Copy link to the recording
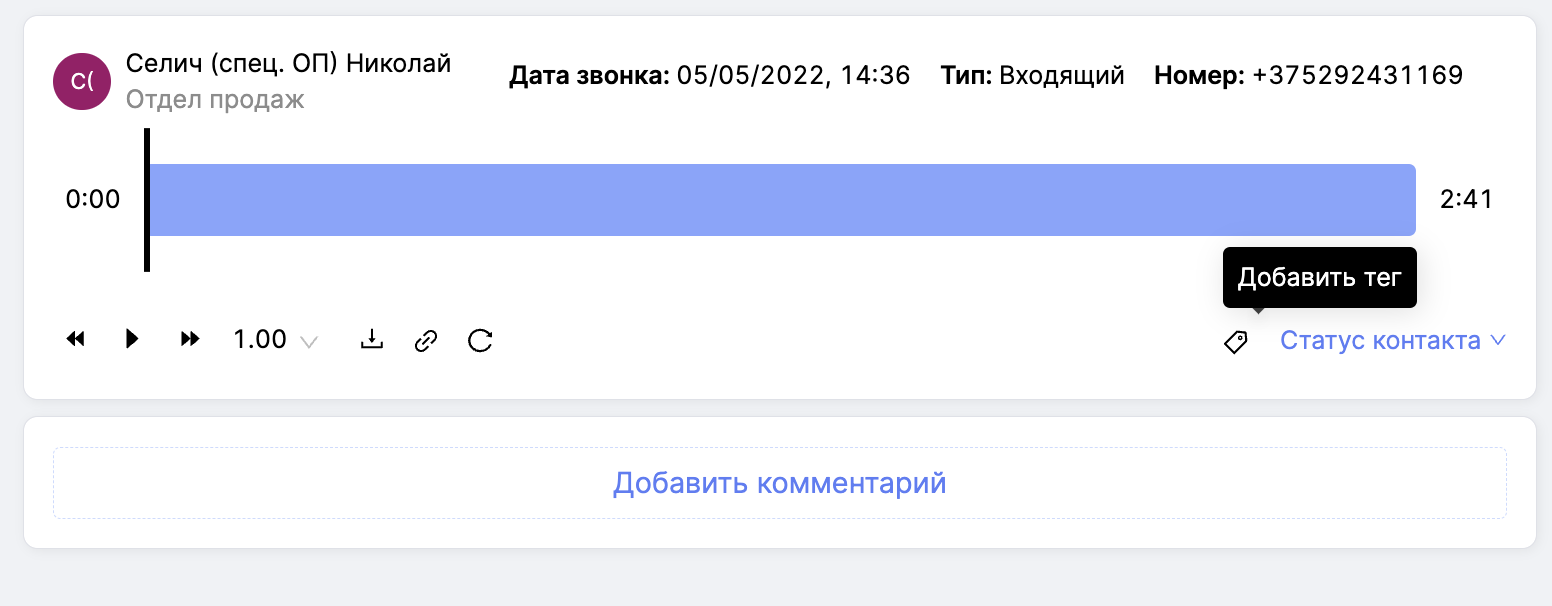Screen dimensions: 1552x606 (426, 341)
